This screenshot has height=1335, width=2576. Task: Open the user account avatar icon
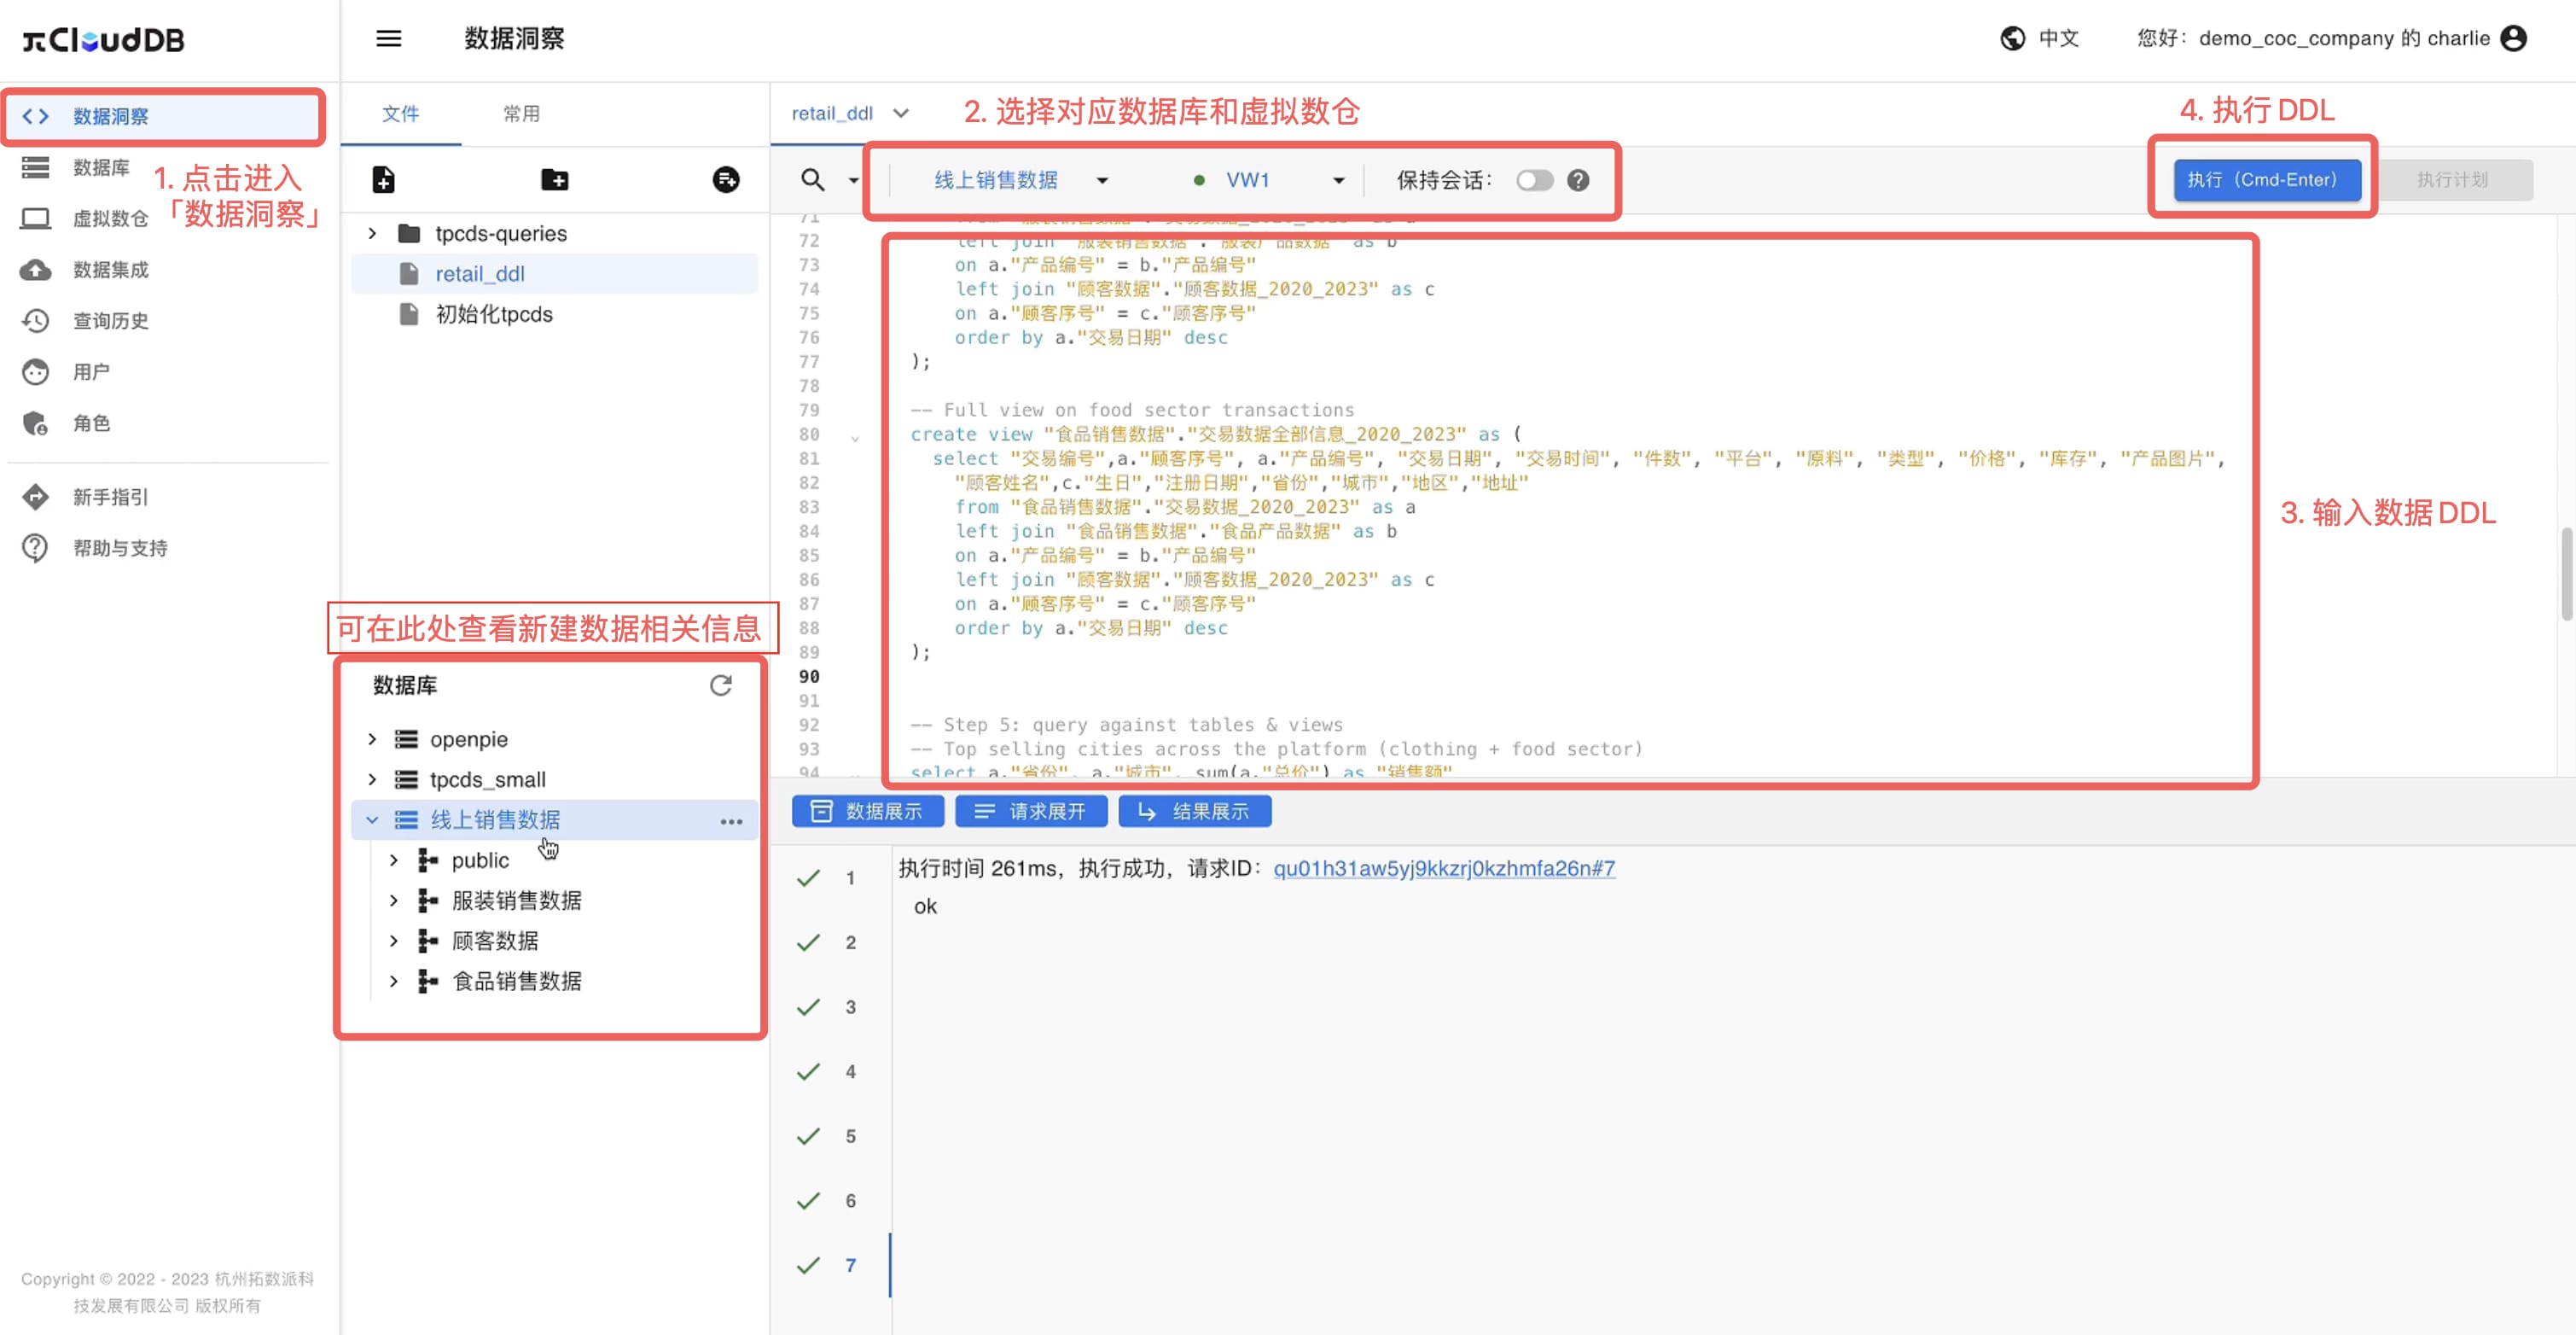coord(2513,38)
